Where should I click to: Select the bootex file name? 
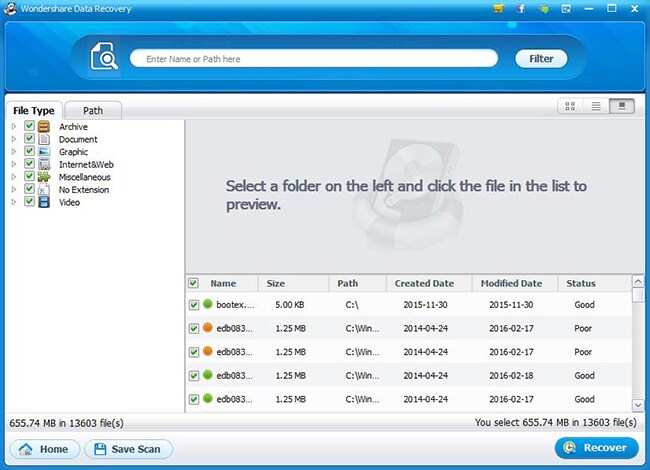click(235, 305)
